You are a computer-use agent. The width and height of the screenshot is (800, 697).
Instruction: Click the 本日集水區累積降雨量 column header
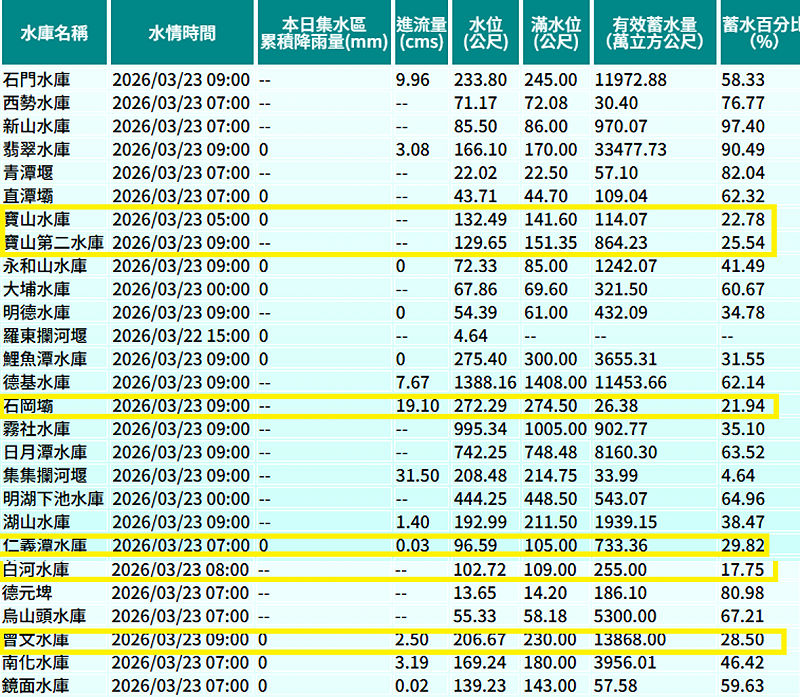[x=323, y=33]
